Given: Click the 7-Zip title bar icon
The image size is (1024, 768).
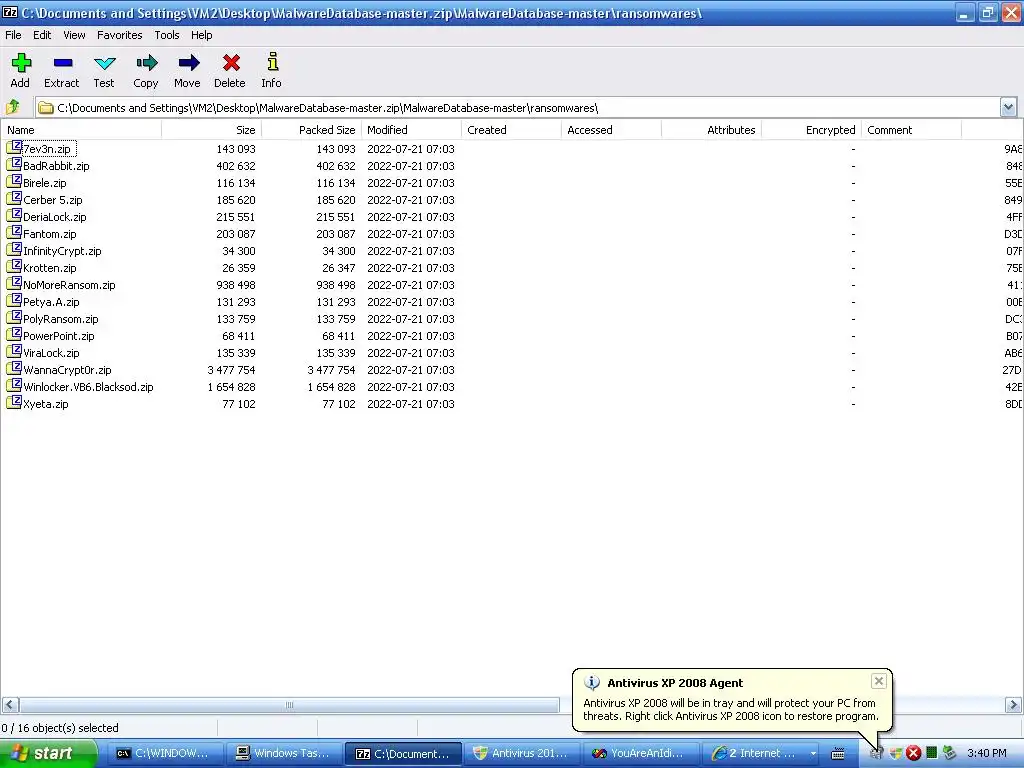Looking at the screenshot, I should pos(10,12).
